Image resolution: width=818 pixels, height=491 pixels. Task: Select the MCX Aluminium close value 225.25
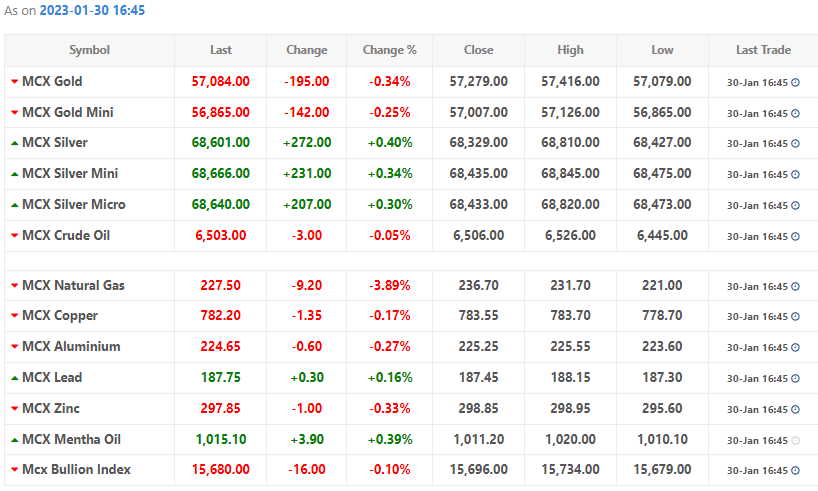pos(479,346)
